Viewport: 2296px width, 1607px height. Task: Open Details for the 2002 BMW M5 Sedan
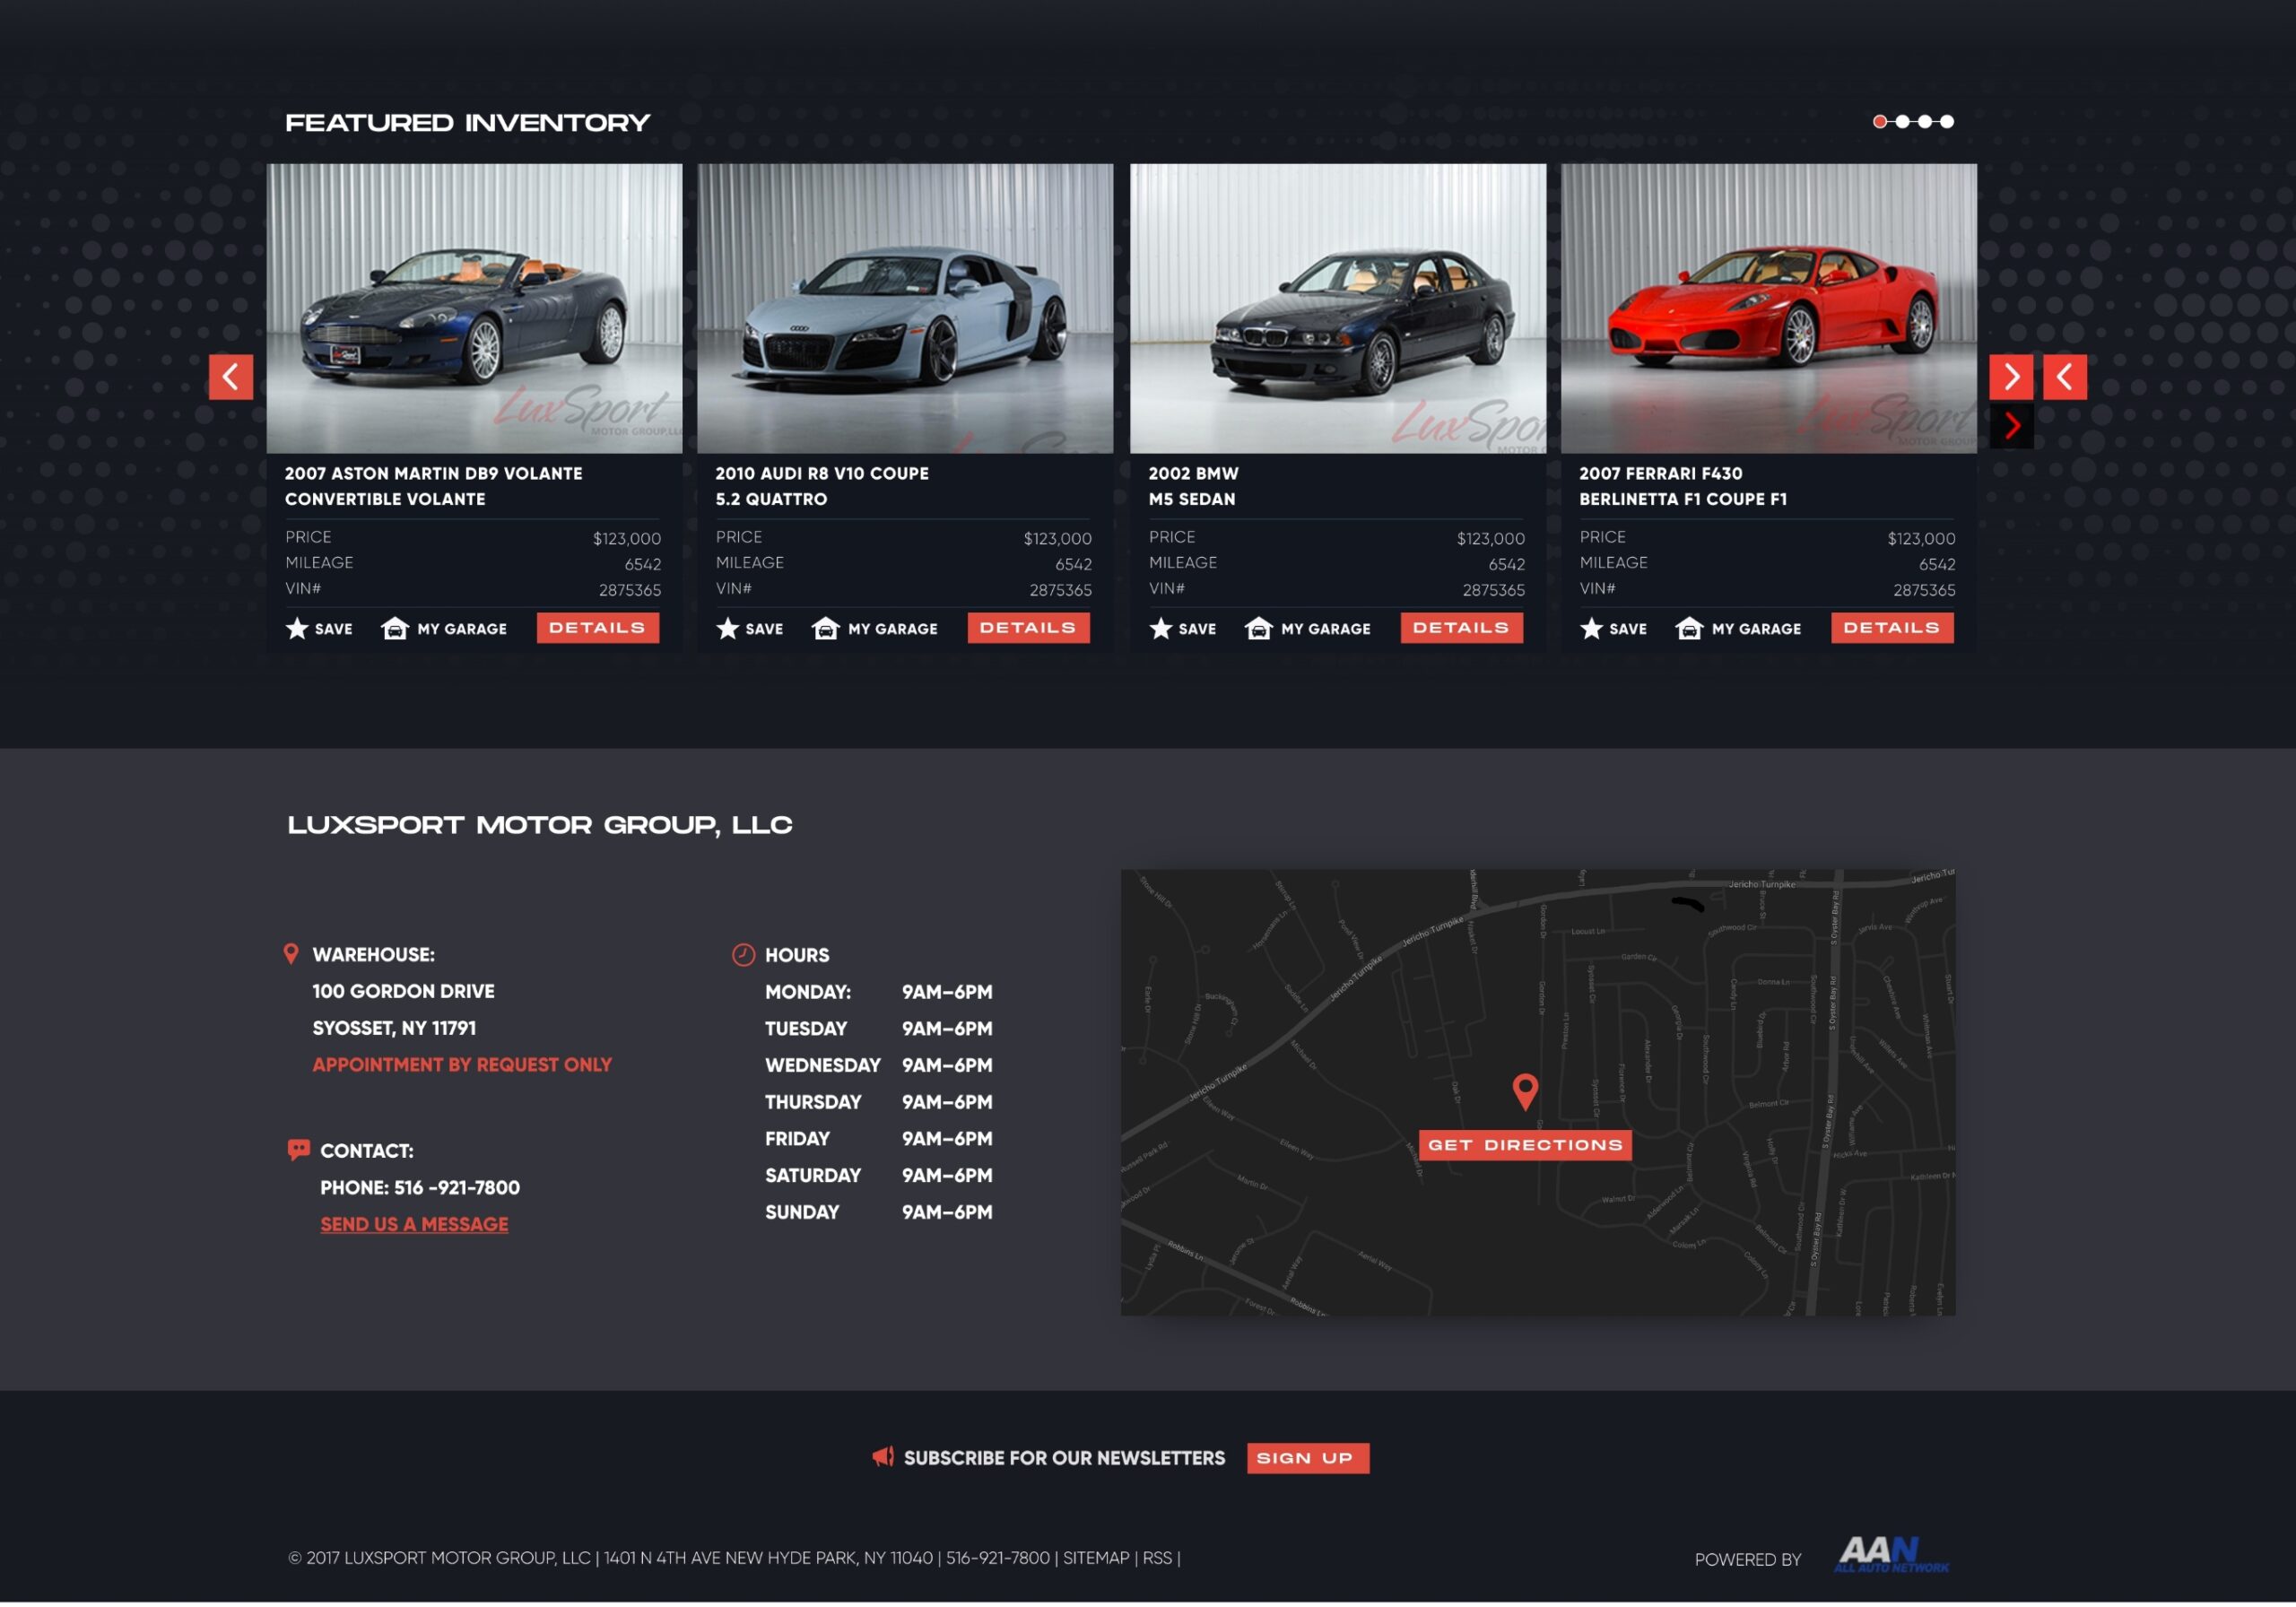[1462, 628]
